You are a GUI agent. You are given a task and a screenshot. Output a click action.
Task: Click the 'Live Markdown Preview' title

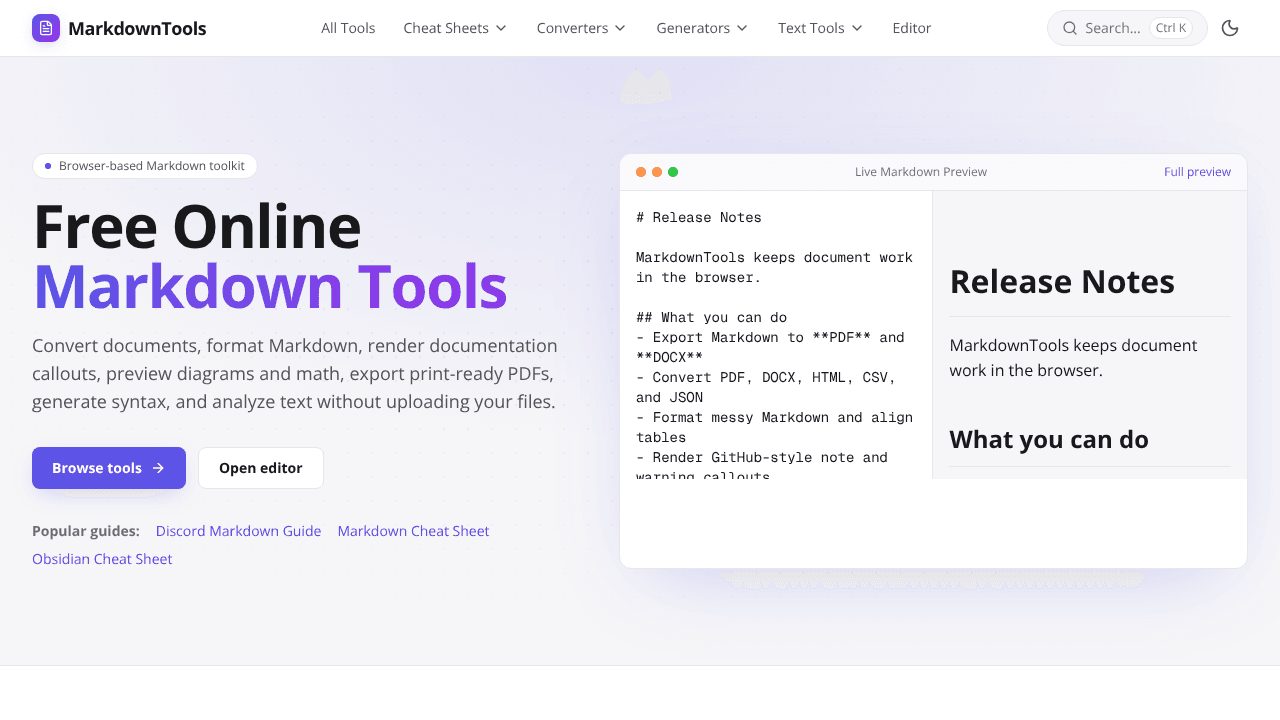921,172
